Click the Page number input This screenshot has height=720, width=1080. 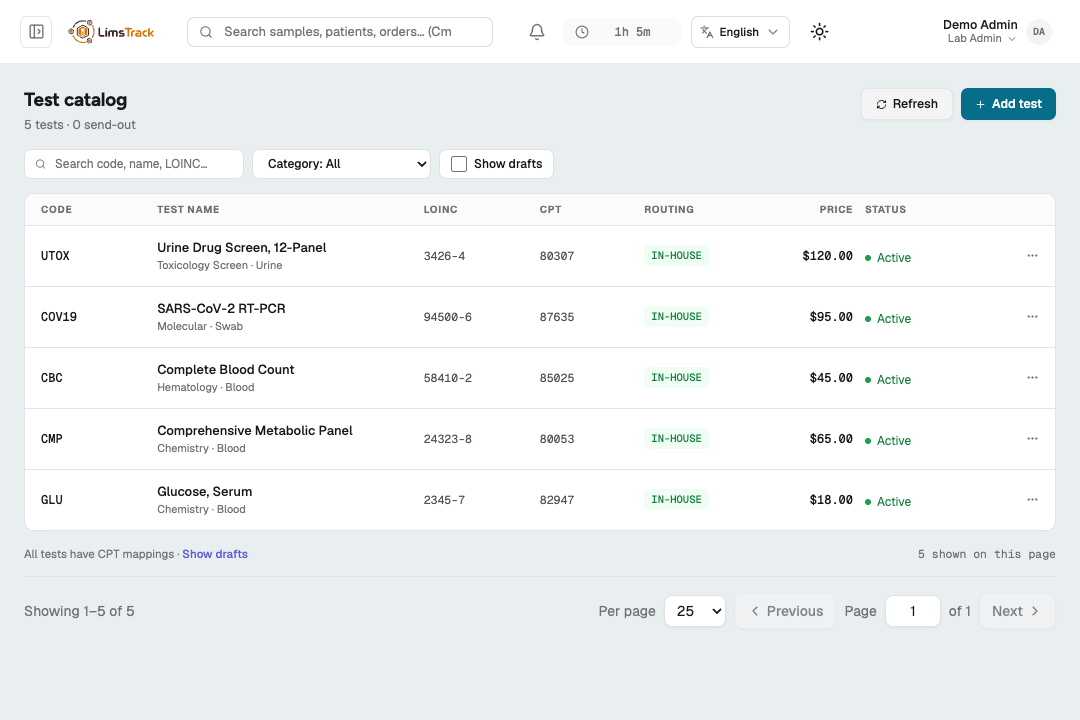tap(913, 611)
